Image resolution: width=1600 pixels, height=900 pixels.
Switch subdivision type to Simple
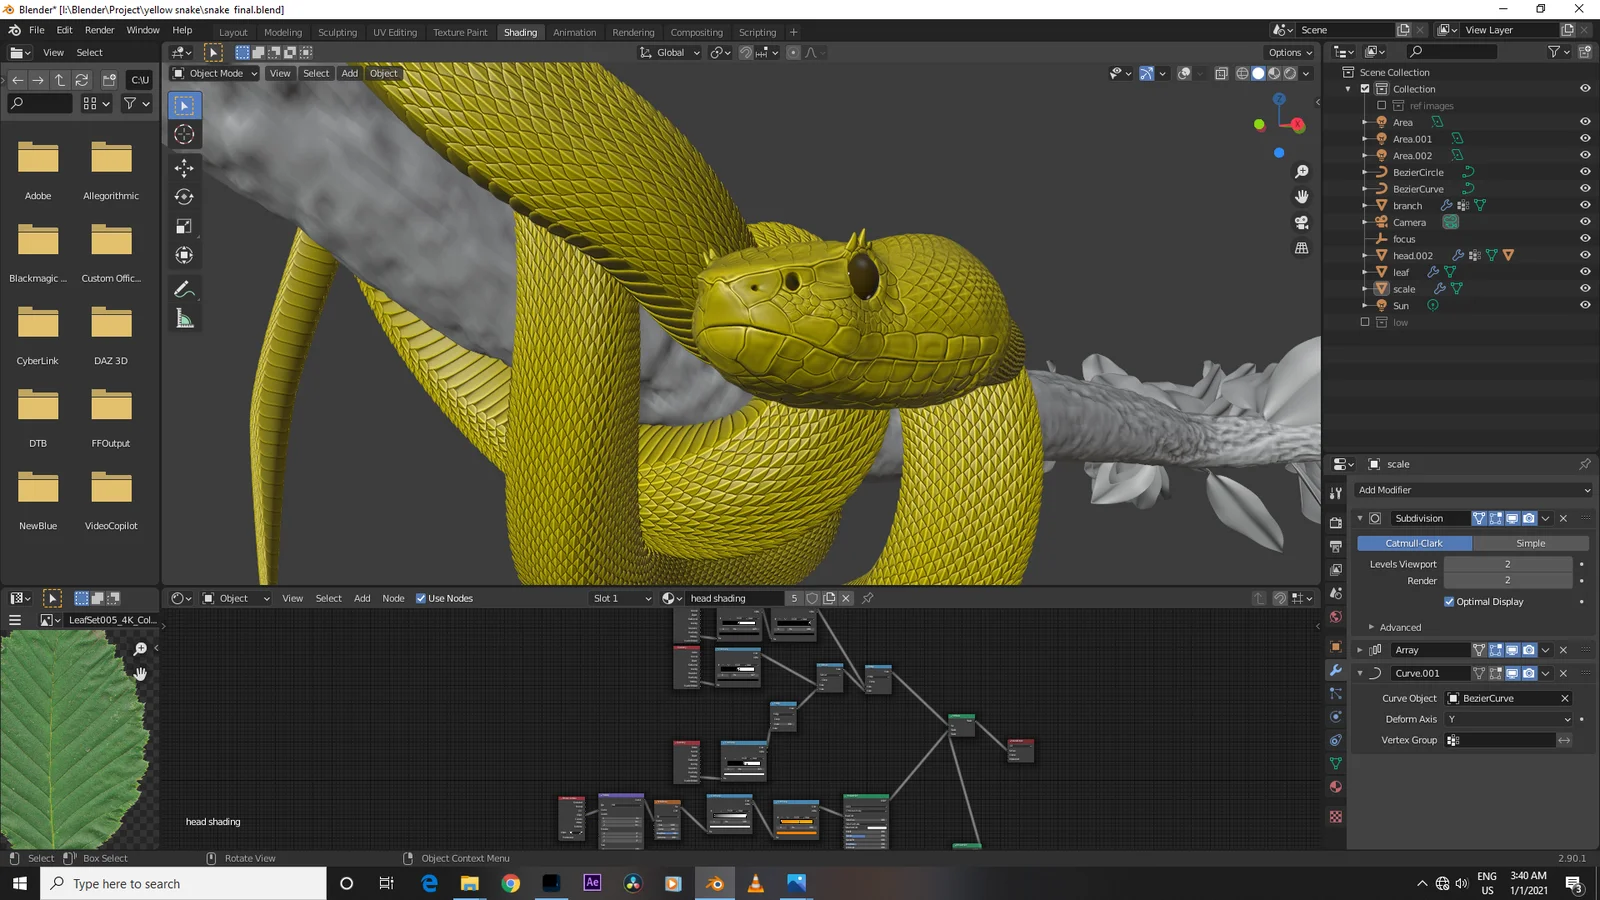point(1531,543)
